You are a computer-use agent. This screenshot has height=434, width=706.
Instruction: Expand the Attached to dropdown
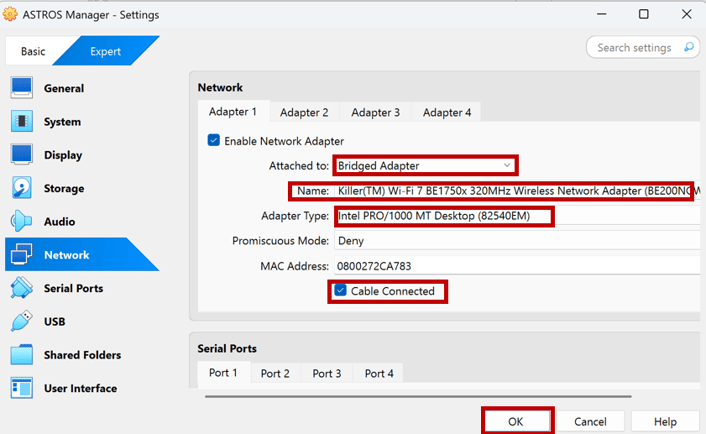click(426, 165)
